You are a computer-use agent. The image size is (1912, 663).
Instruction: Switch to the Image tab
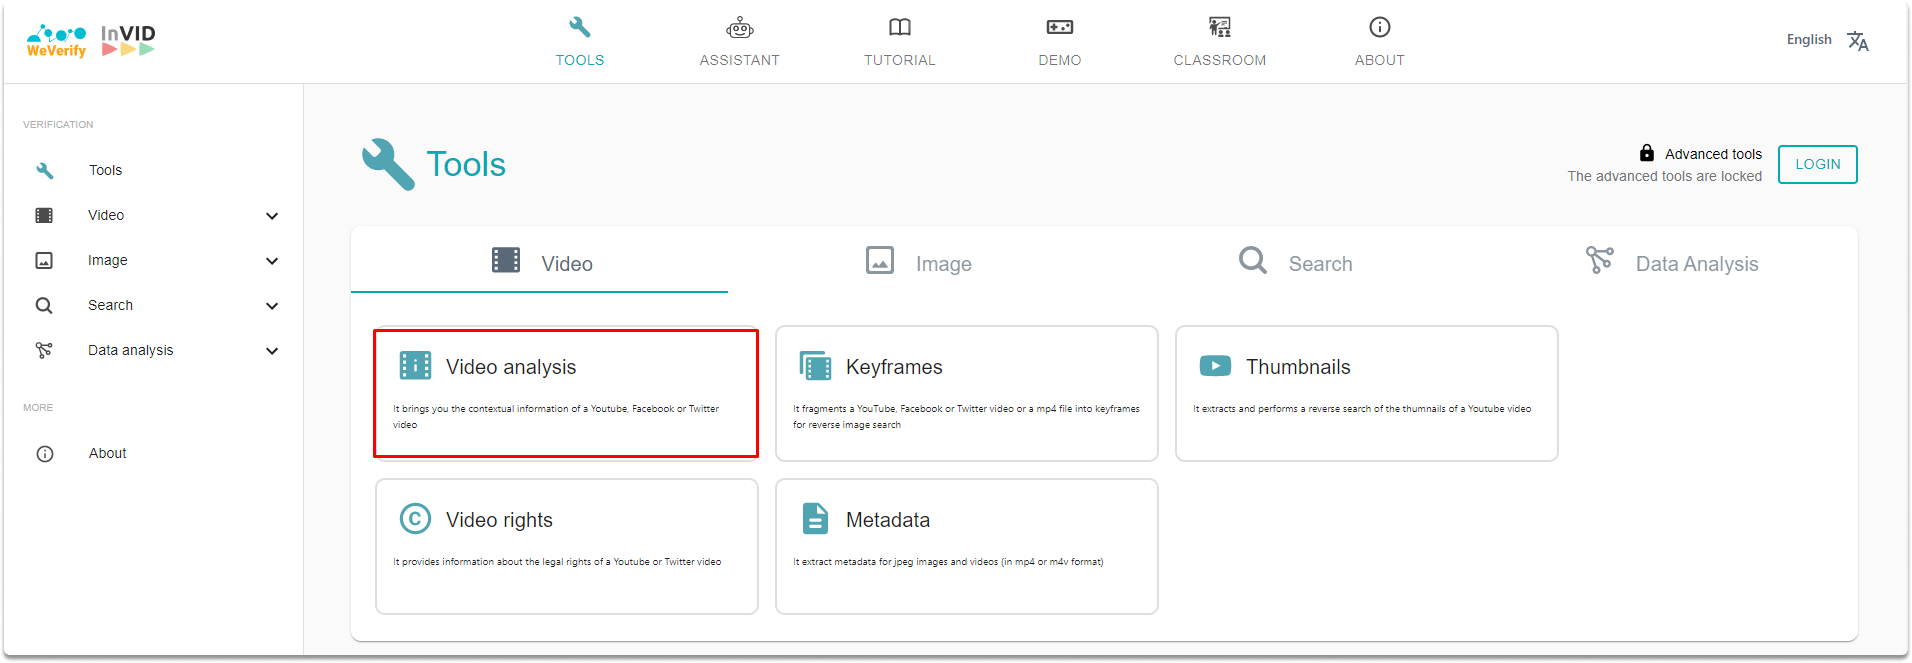pyautogui.click(x=917, y=262)
